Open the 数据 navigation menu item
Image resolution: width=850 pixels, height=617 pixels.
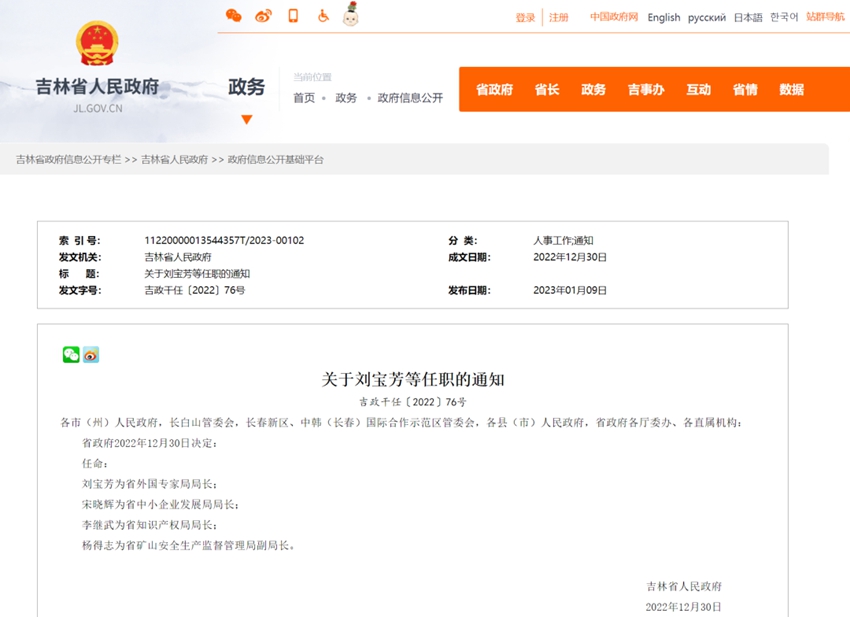click(791, 90)
